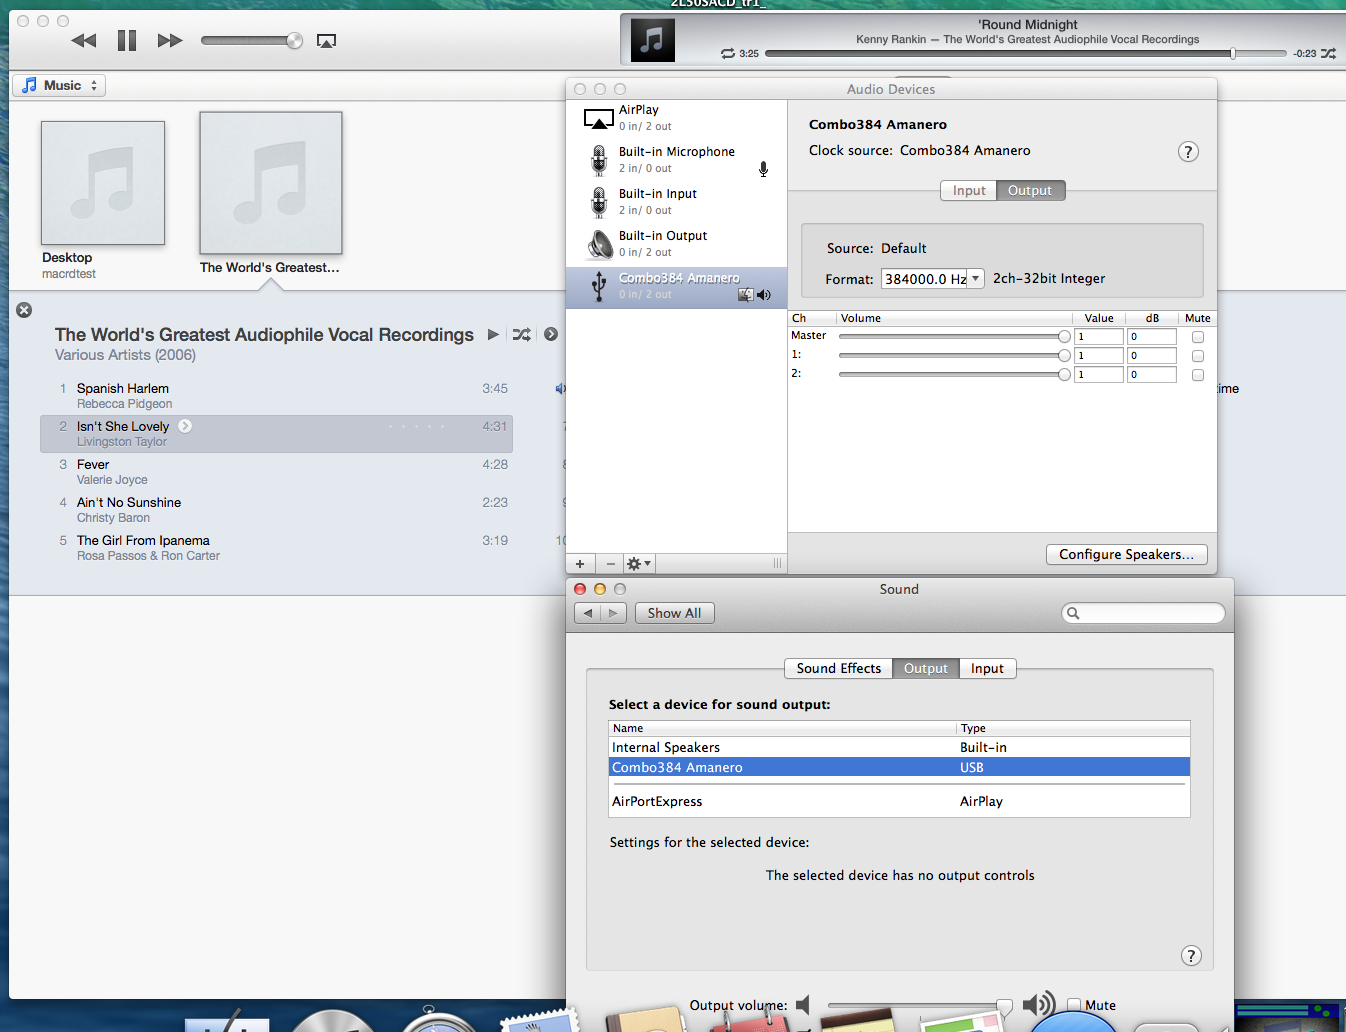
Task: Toggle shuffle icon in now-playing display
Action: (1328, 53)
